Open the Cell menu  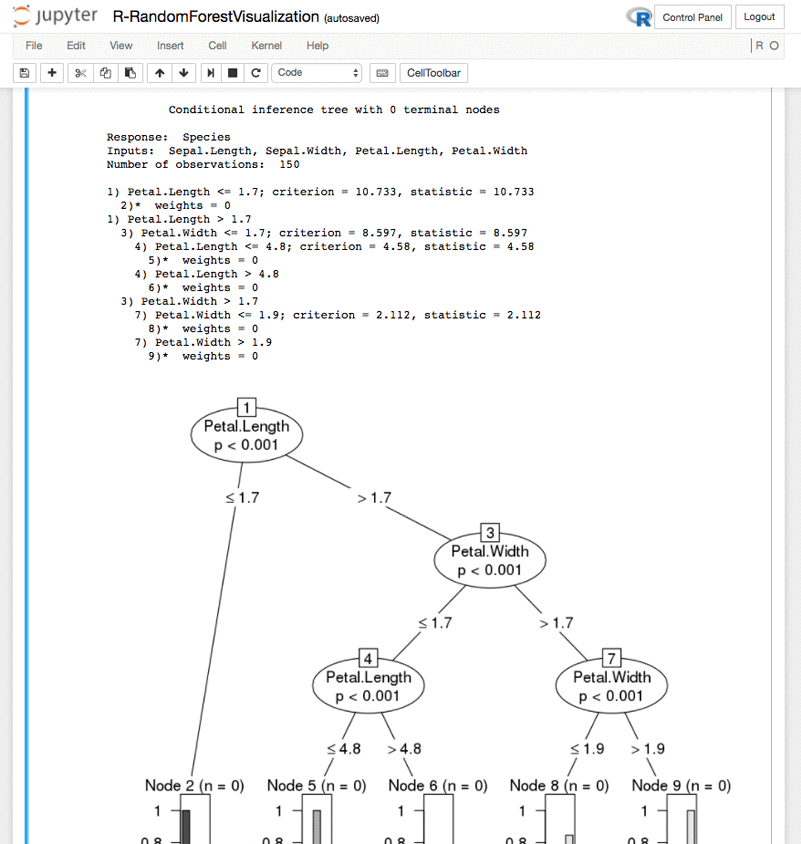click(217, 45)
